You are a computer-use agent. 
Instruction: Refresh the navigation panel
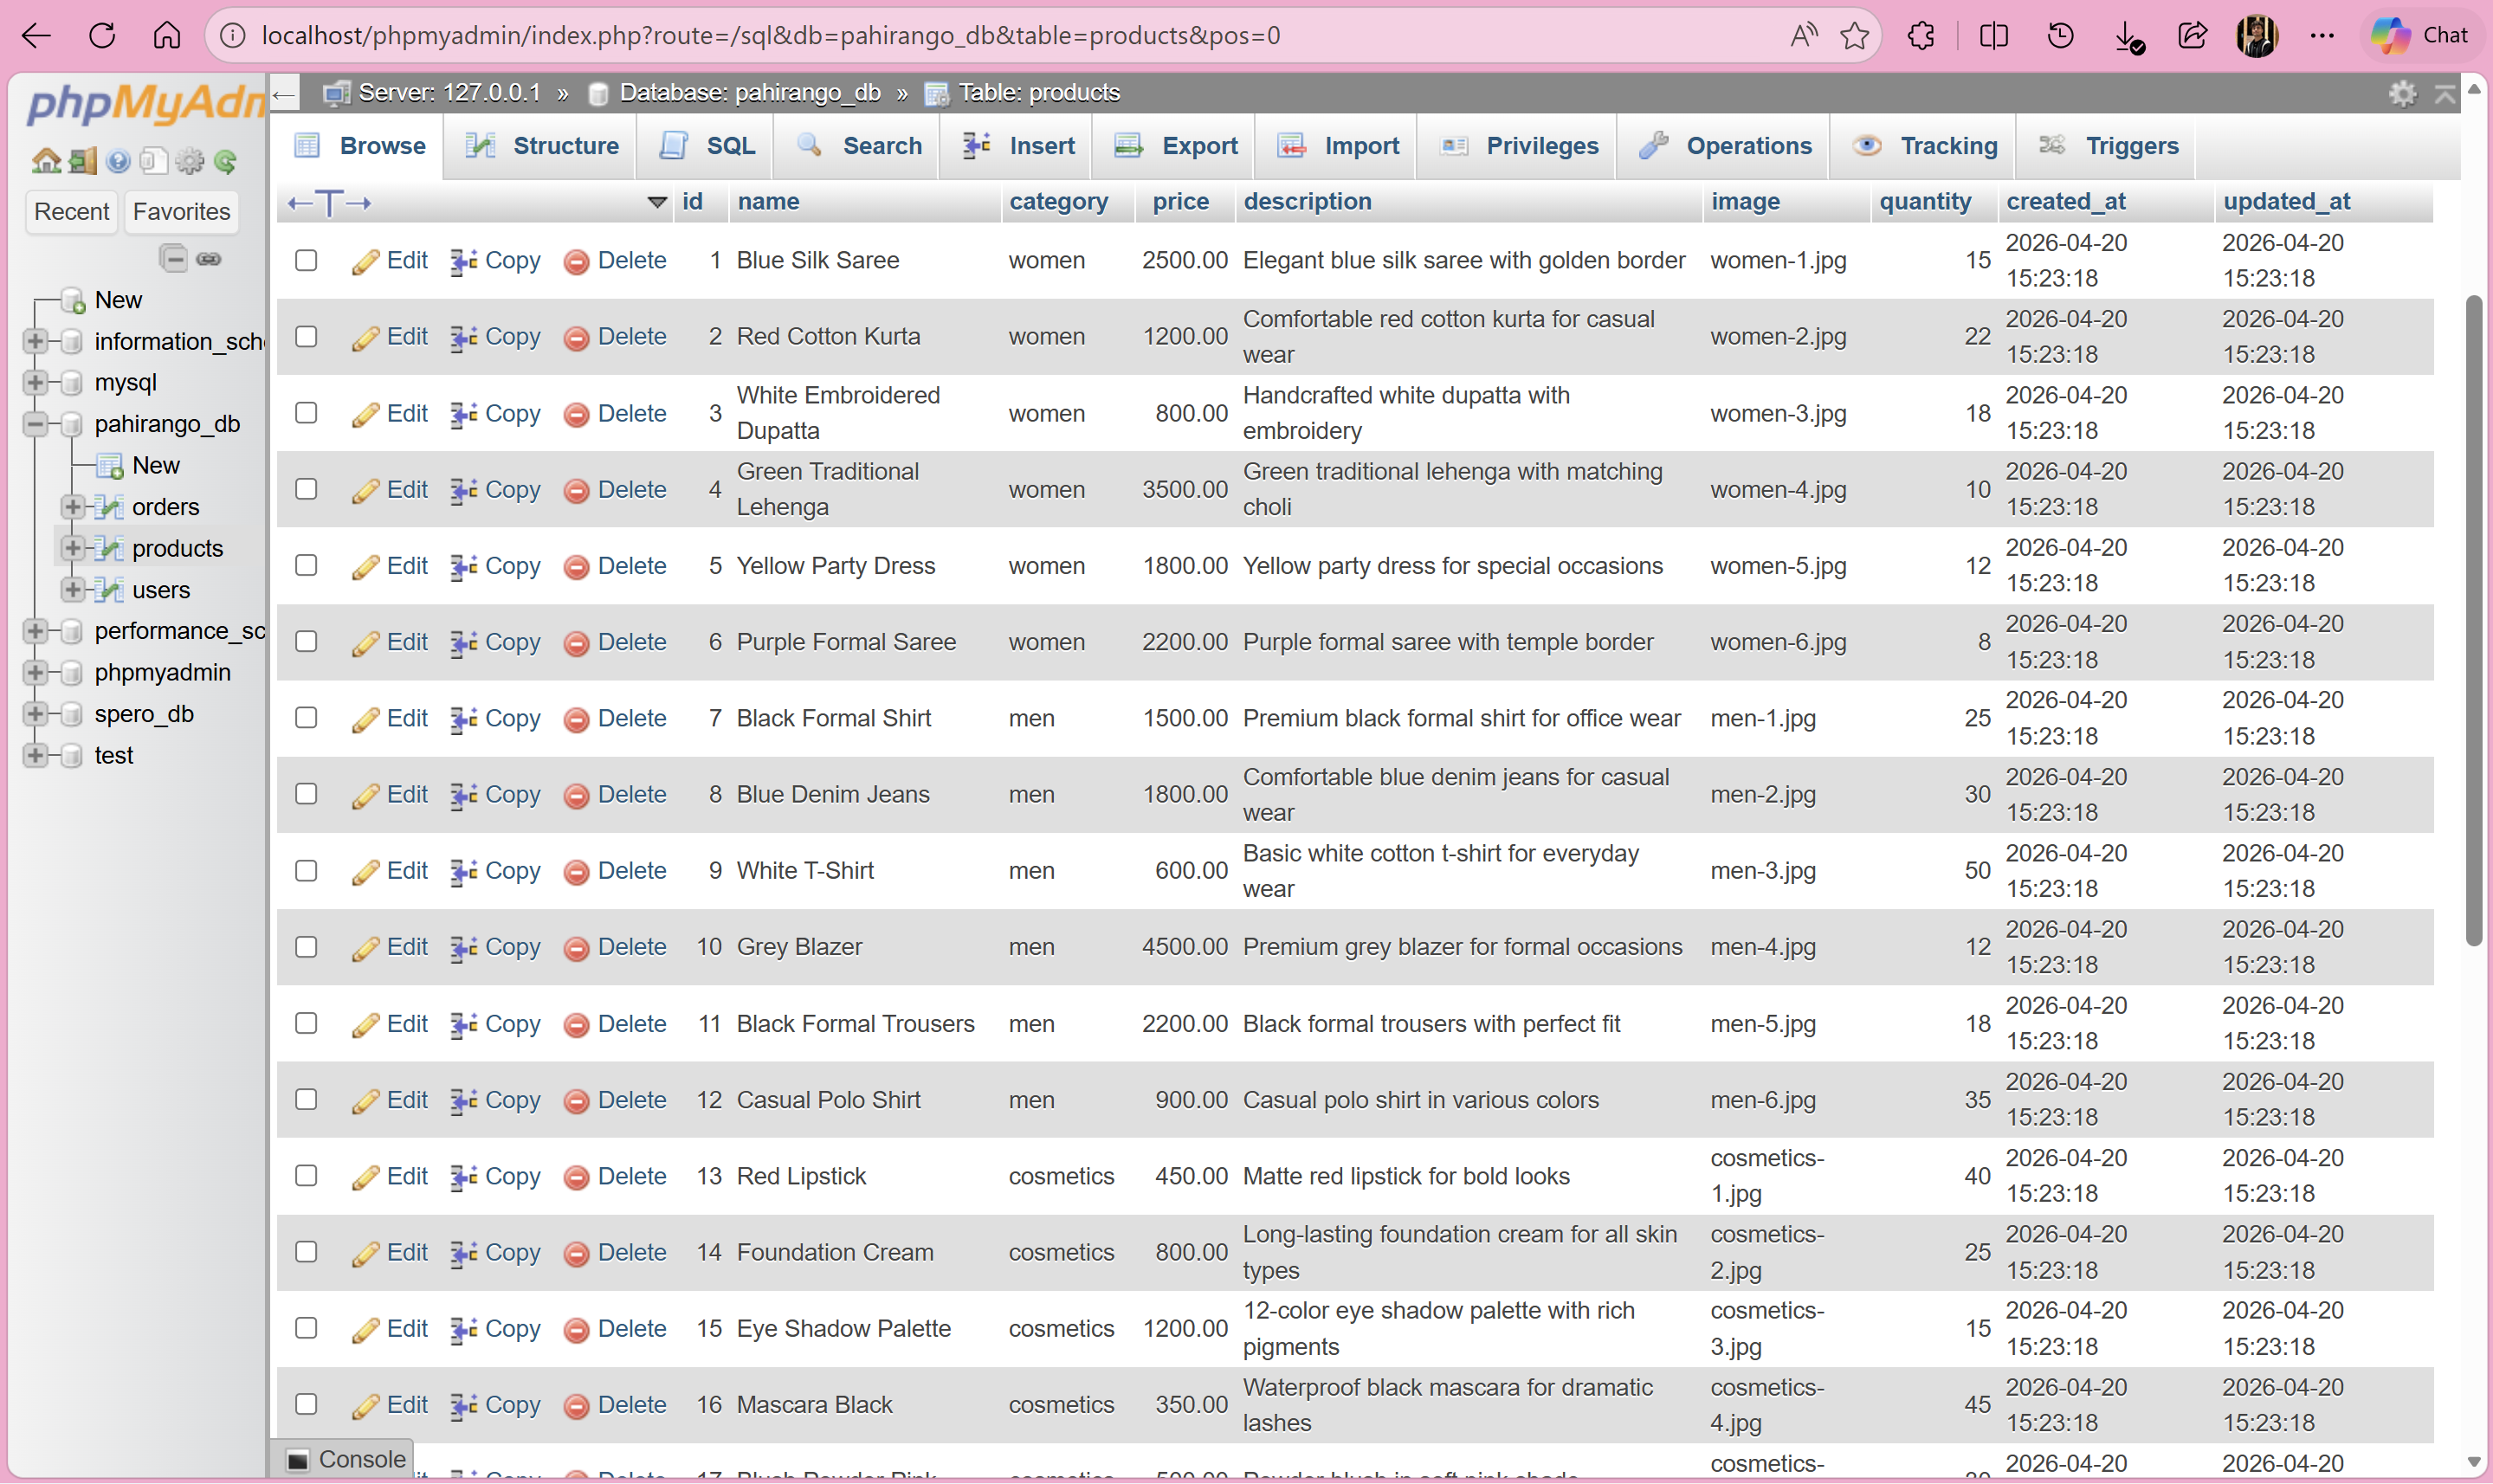(226, 161)
